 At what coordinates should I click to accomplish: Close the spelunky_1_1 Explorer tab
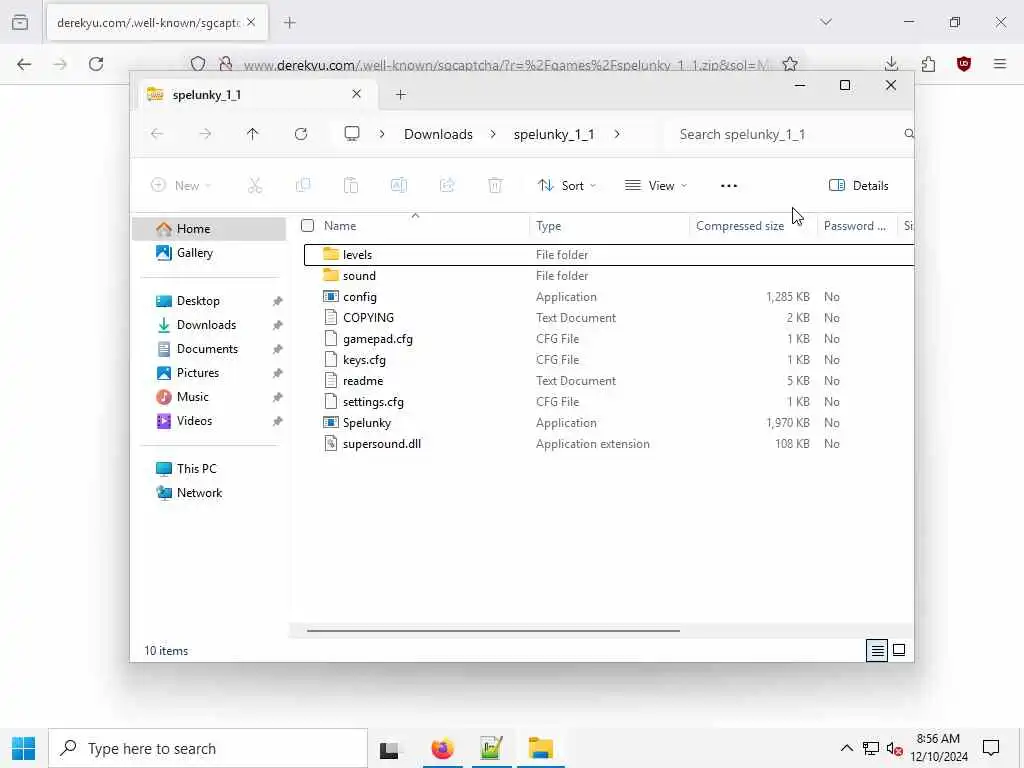357,94
